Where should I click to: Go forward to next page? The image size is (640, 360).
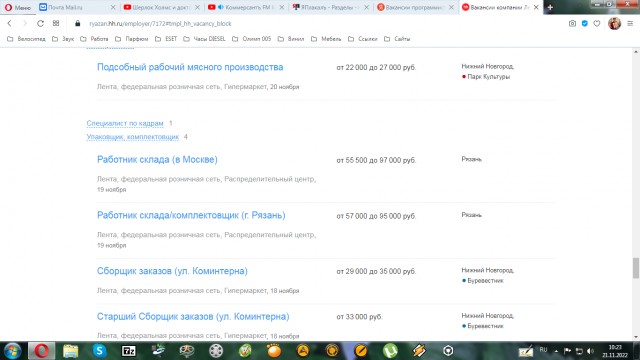click(24, 24)
